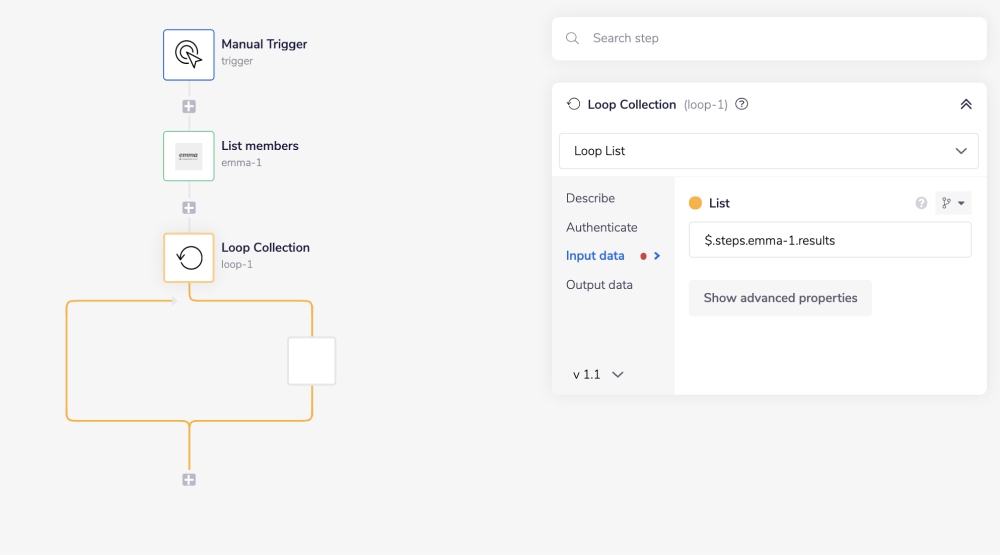Select the emma List members step icon
The height and width of the screenshot is (555, 1000).
188,156
